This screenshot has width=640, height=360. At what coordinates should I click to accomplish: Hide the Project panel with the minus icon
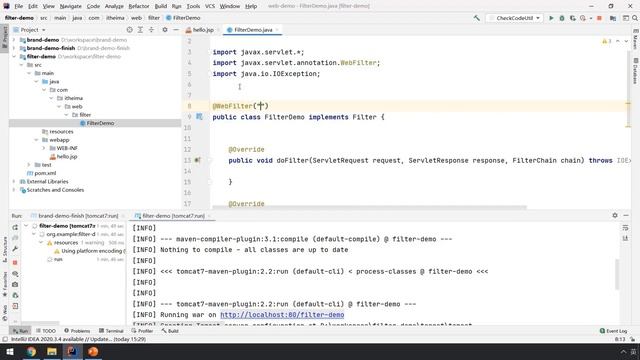tap(176, 30)
